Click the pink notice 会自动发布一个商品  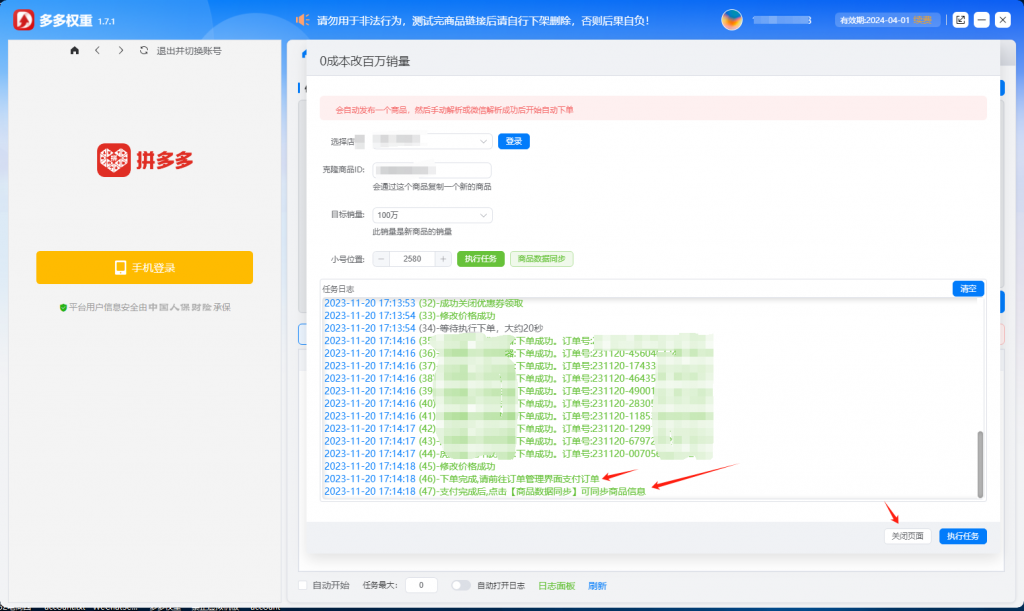pos(652,109)
